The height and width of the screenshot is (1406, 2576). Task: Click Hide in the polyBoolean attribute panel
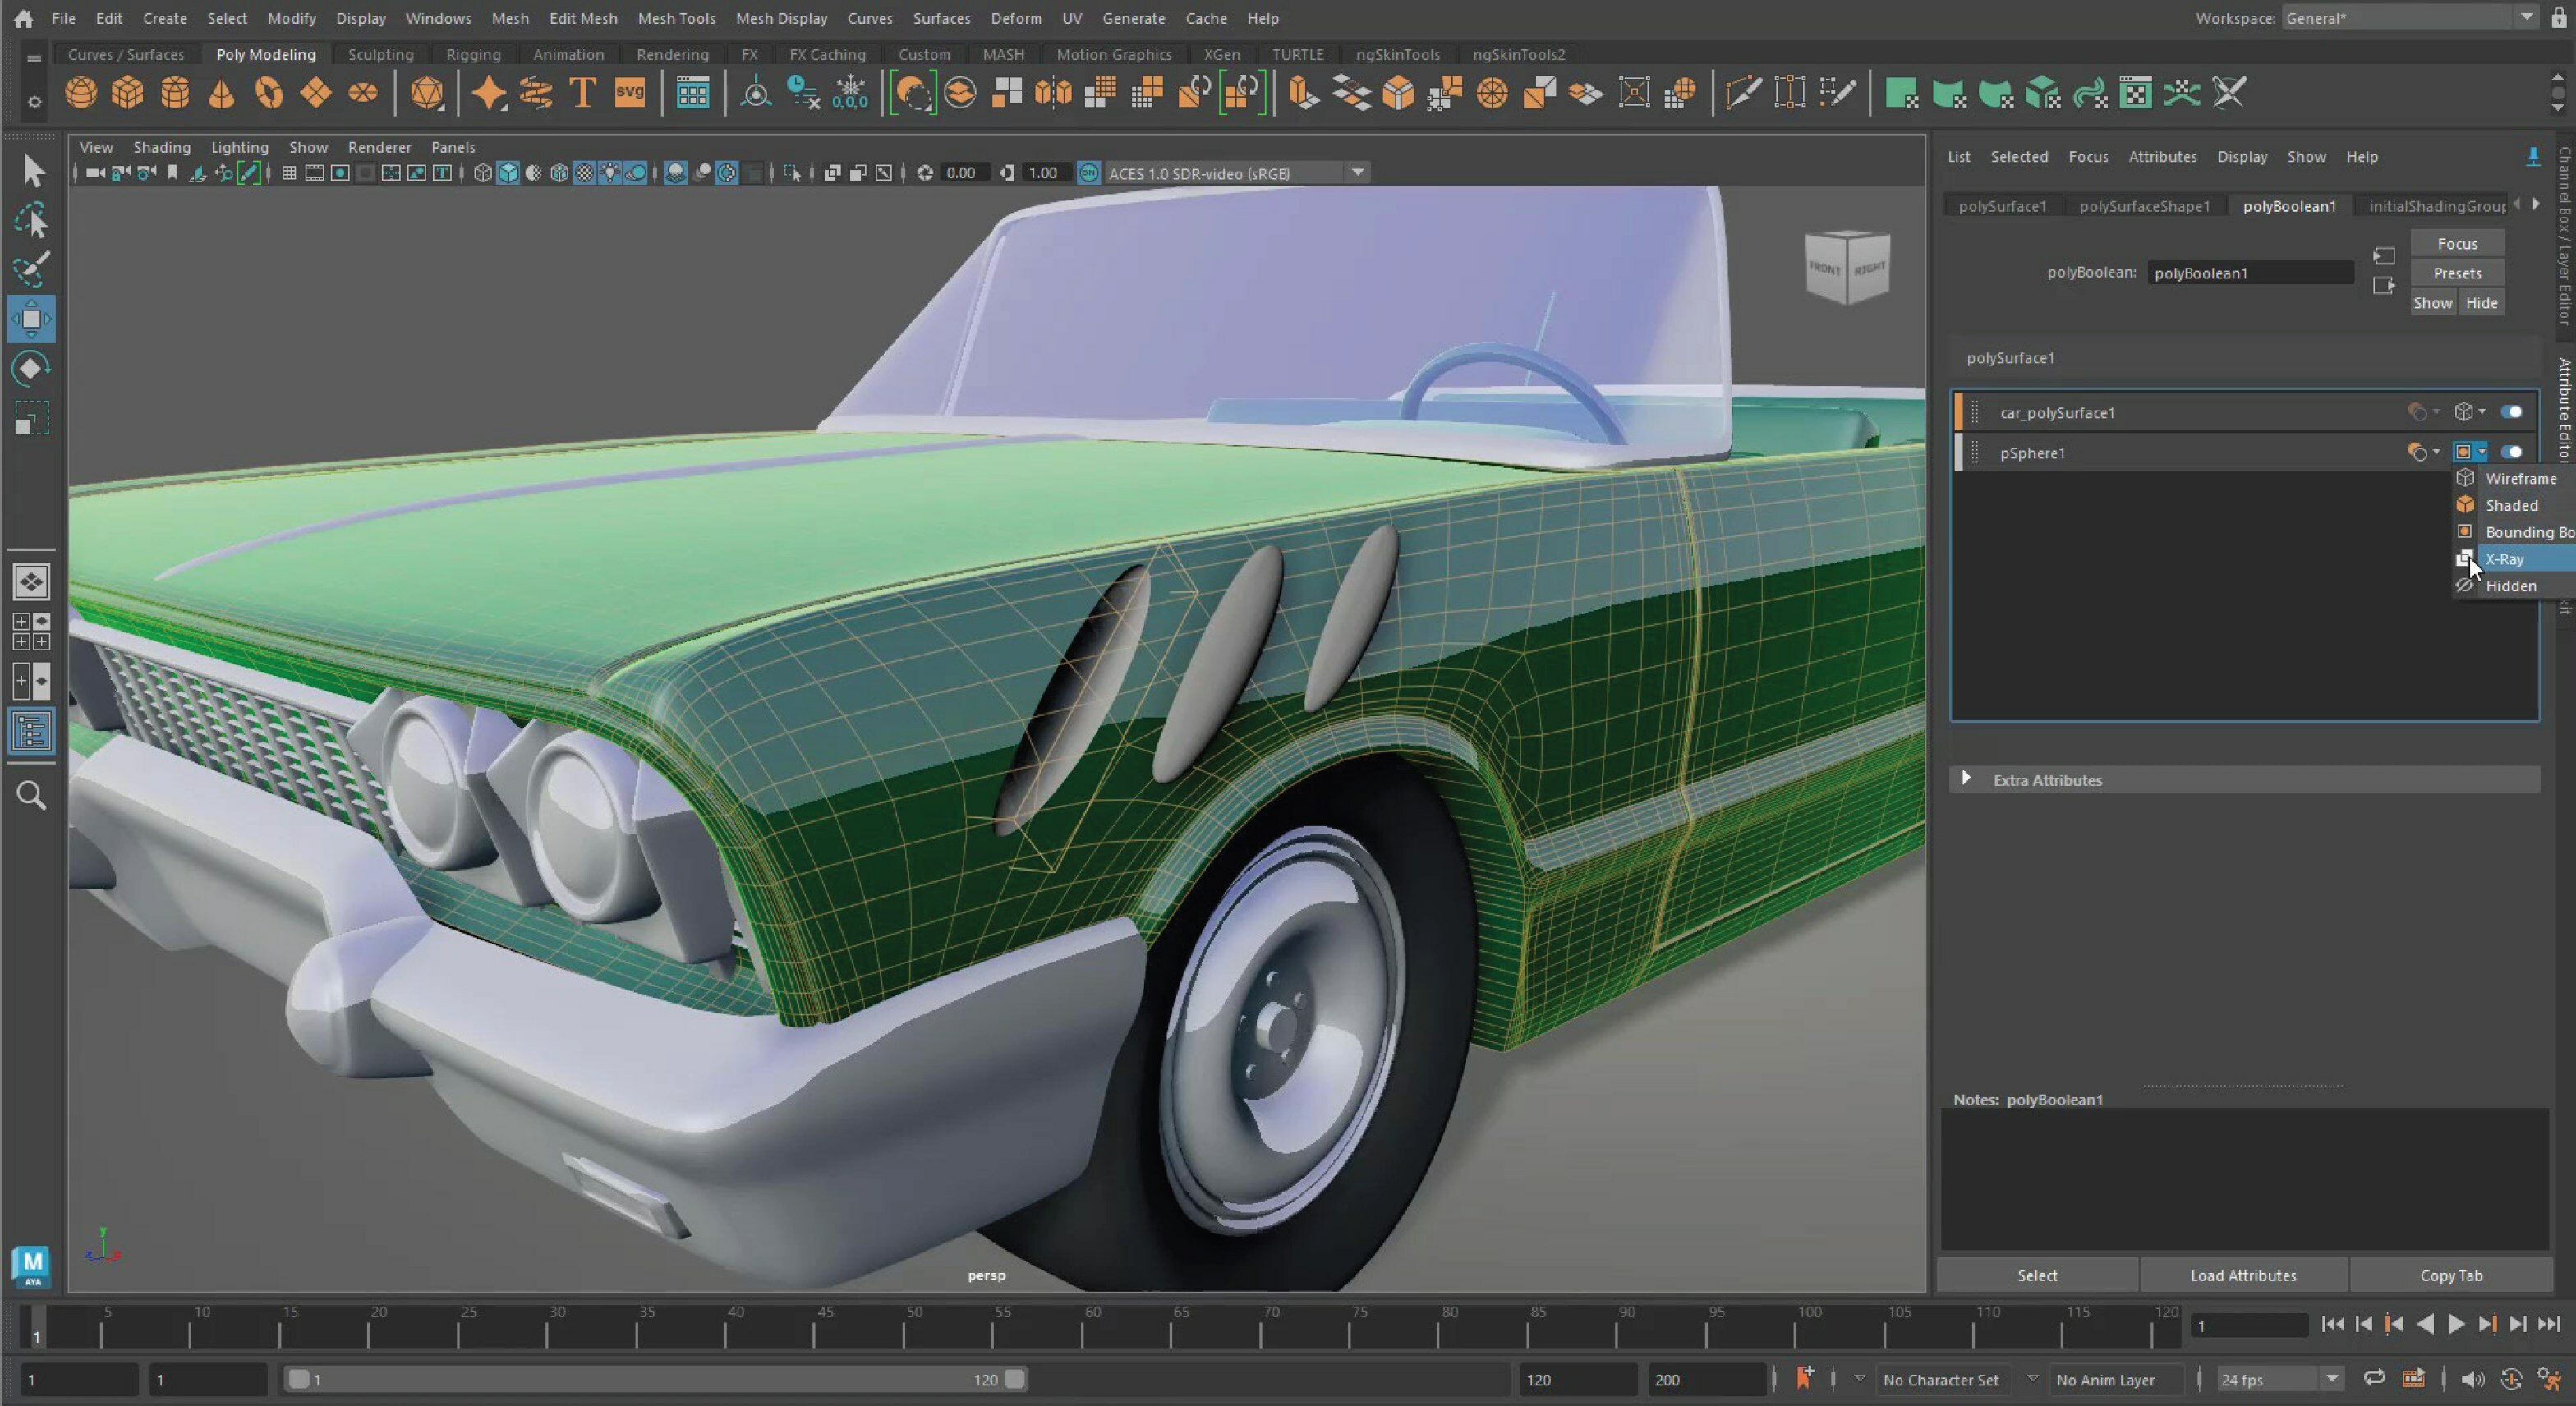tap(2482, 302)
